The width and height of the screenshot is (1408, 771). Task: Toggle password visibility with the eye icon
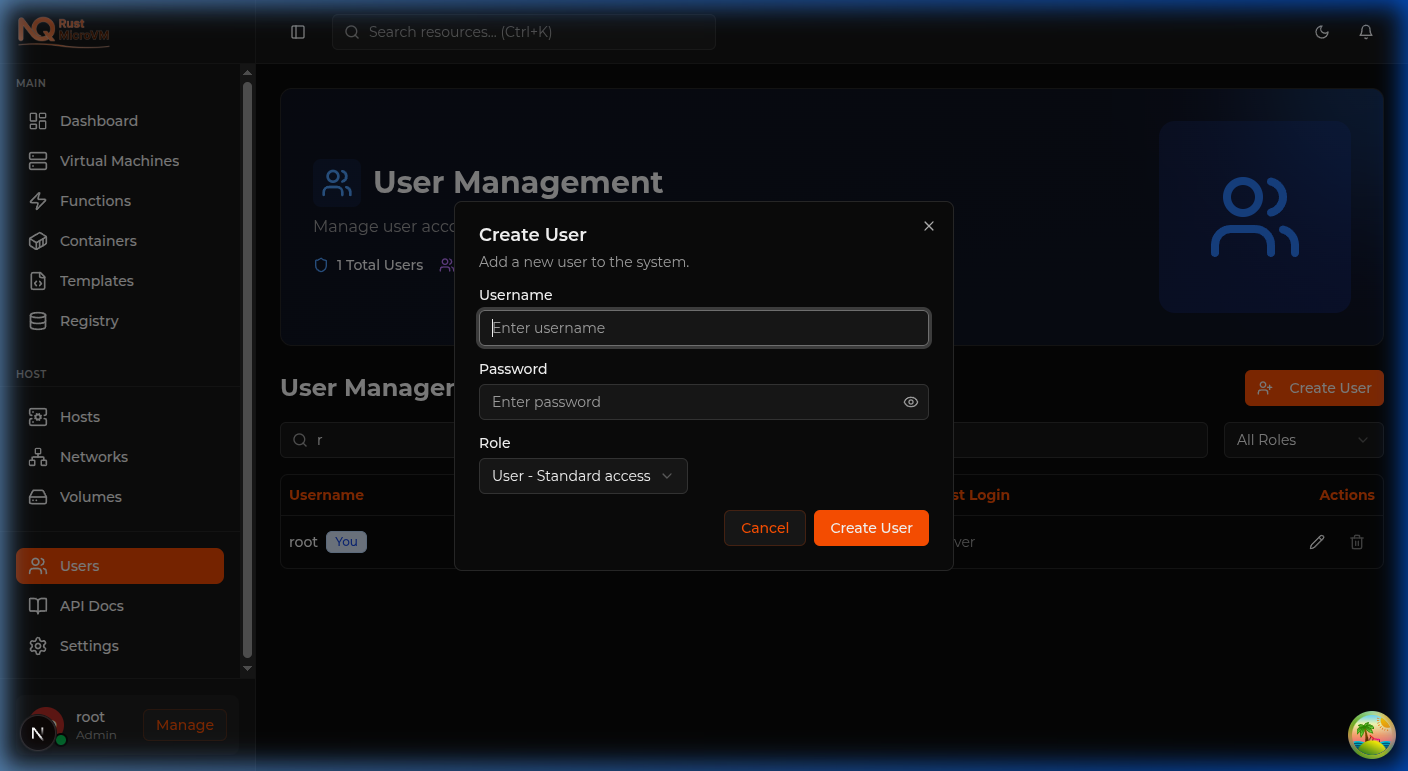tap(910, 401)
